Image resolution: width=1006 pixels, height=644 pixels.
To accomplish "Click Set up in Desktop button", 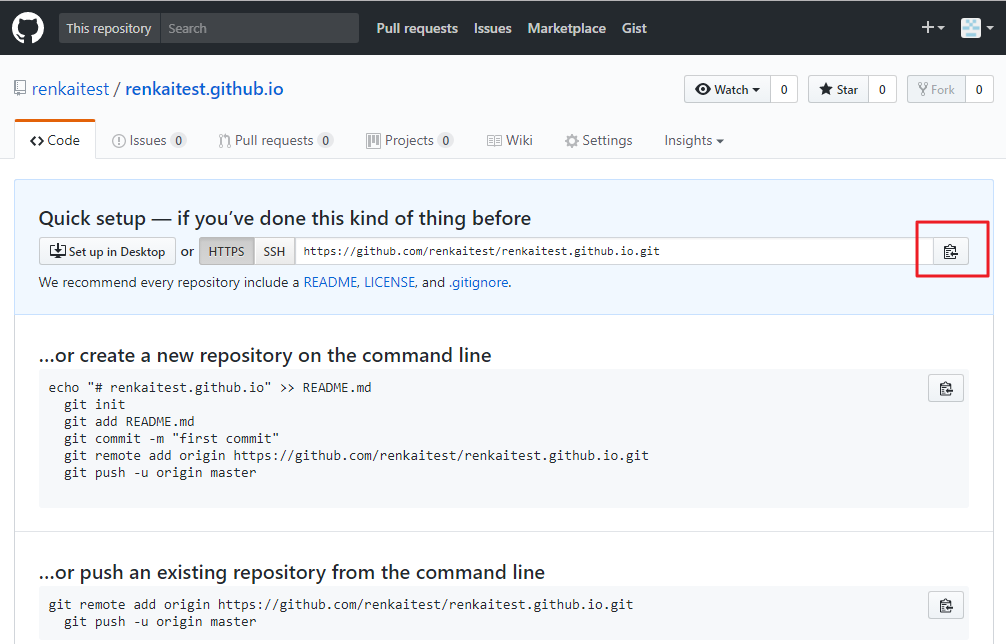I will (x=107, y=251).
